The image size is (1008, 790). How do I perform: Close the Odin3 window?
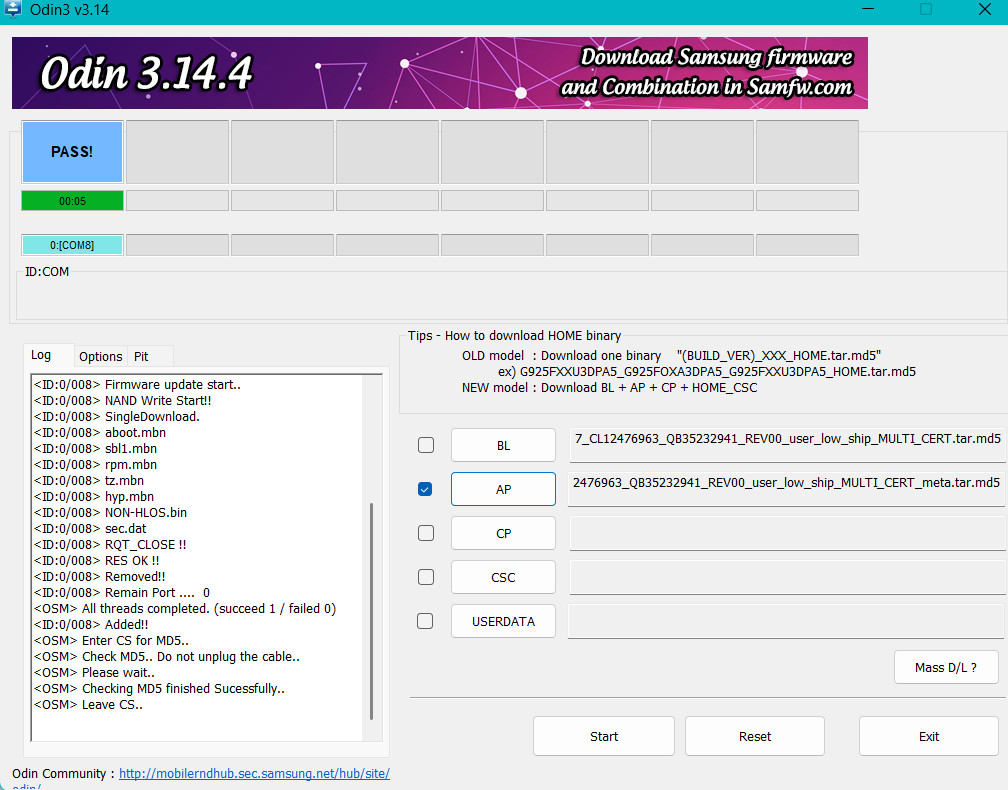tap(984, 9)
